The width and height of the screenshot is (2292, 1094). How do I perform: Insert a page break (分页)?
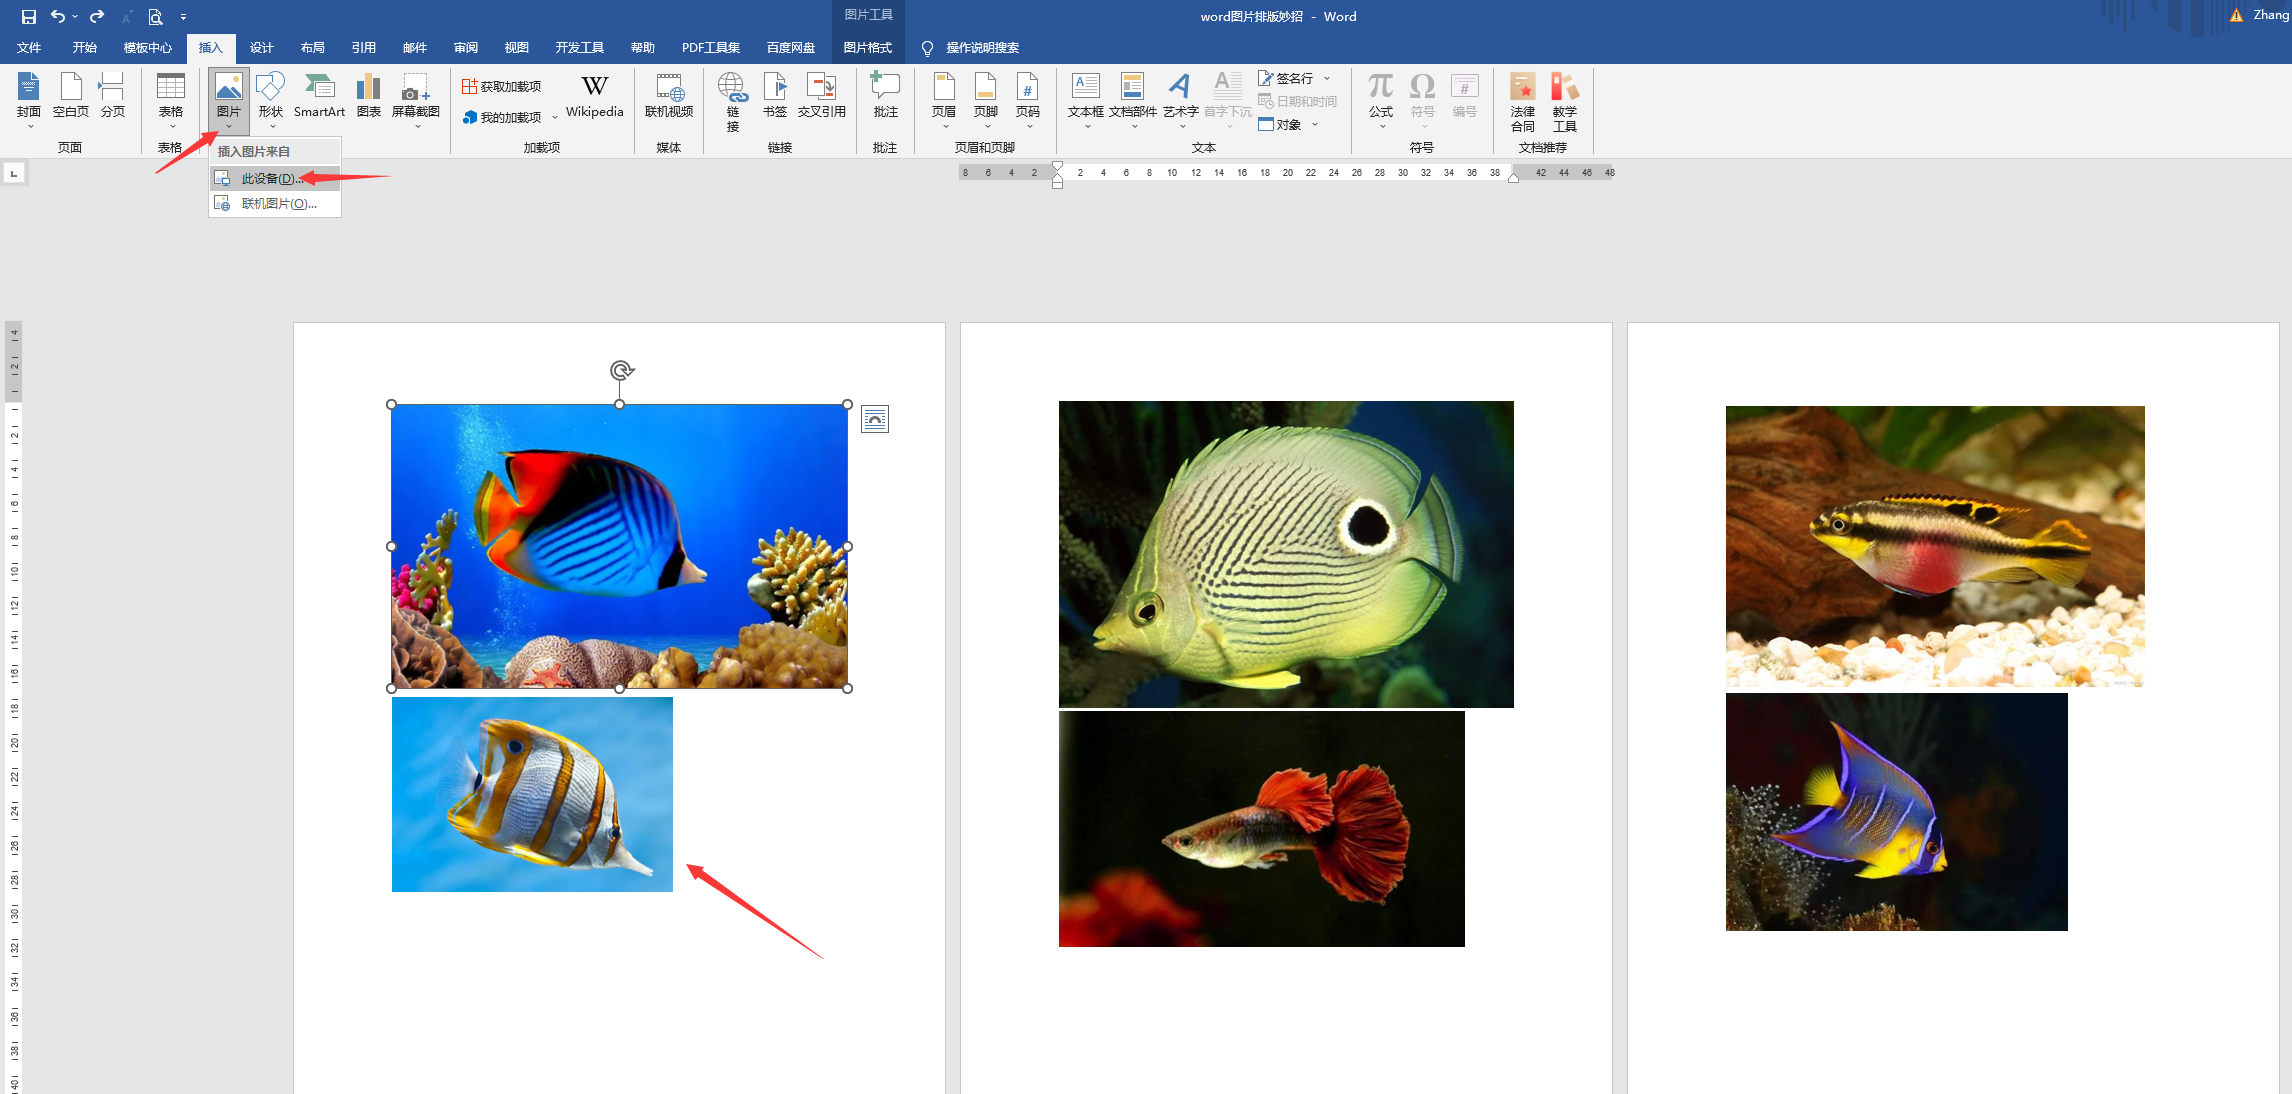112,98
